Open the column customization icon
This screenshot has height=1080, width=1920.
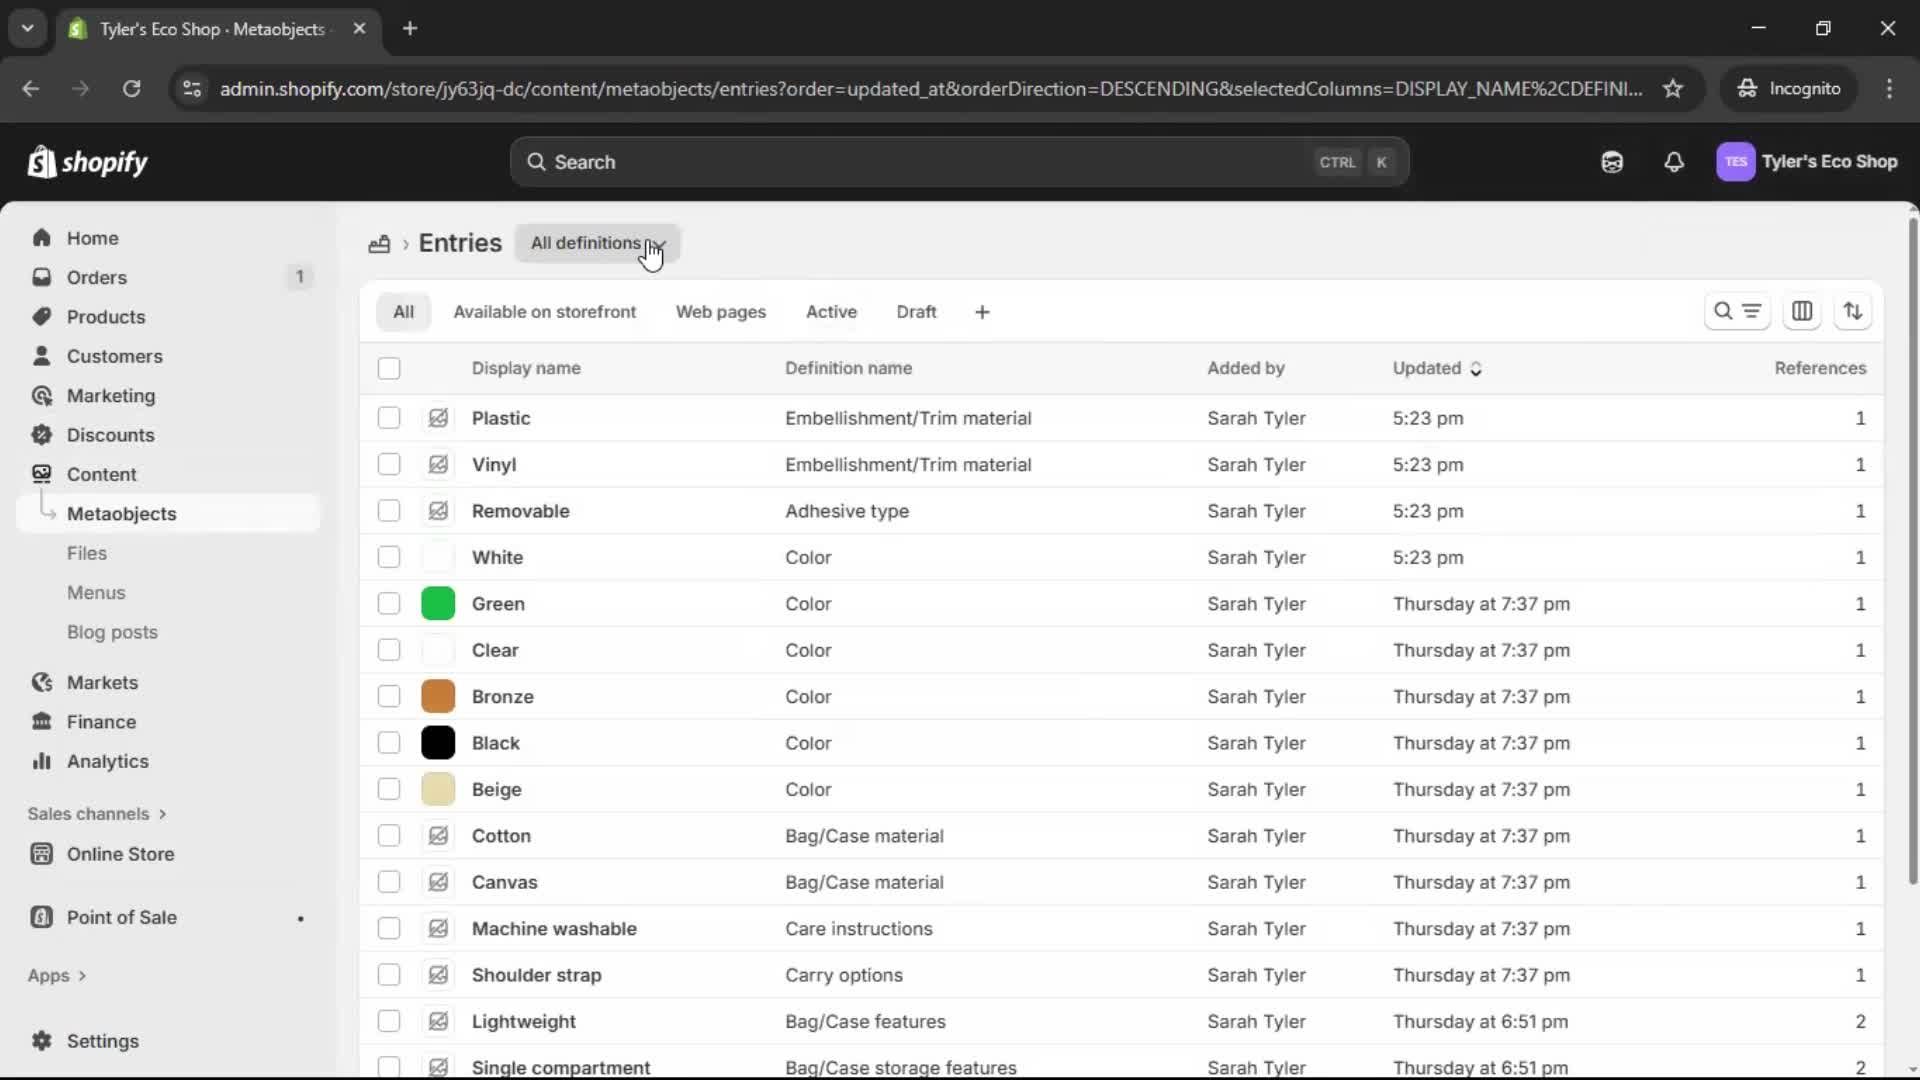pos(1804,311)
